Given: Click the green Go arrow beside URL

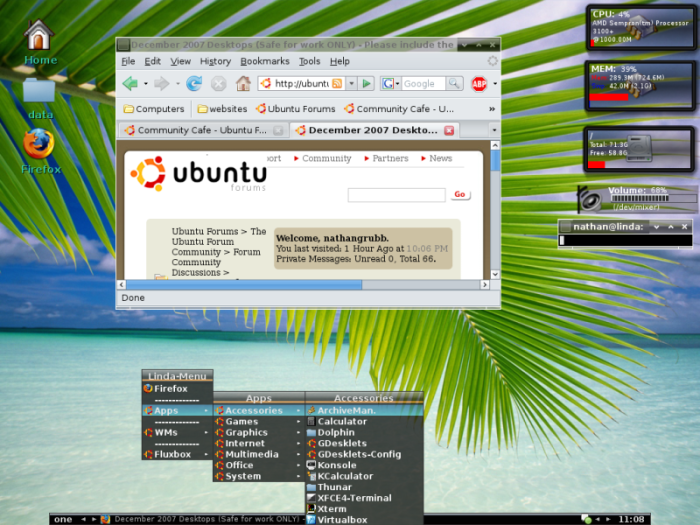Looking at the screenshot, I should coord(367,83).
